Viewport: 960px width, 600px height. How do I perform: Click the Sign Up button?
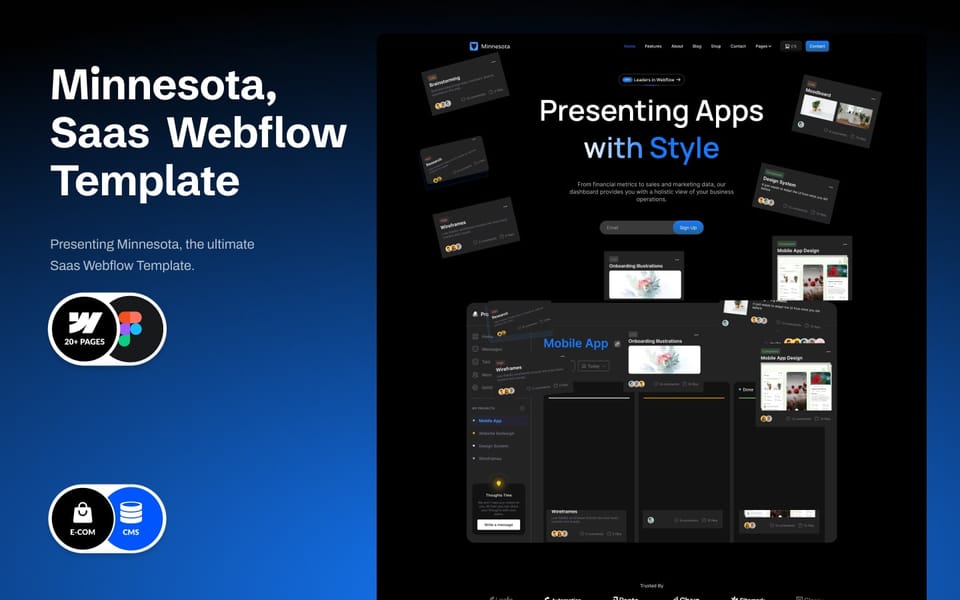pos(688,227)
